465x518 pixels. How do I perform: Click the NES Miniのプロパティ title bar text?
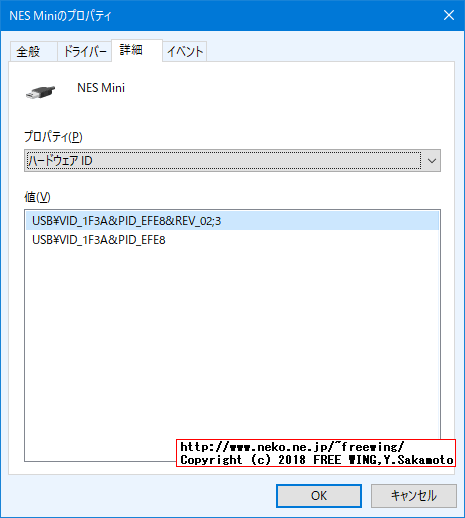[x=60, y=16]
